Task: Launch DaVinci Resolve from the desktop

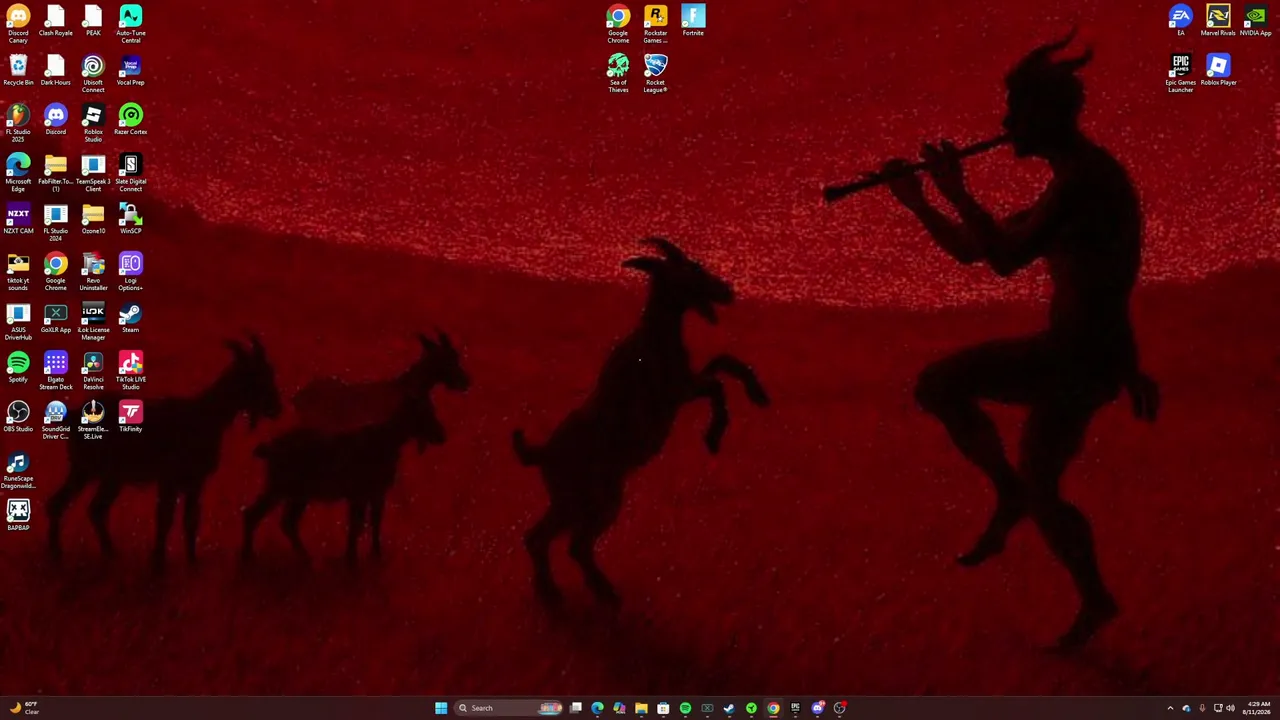Action: (93, 371)
